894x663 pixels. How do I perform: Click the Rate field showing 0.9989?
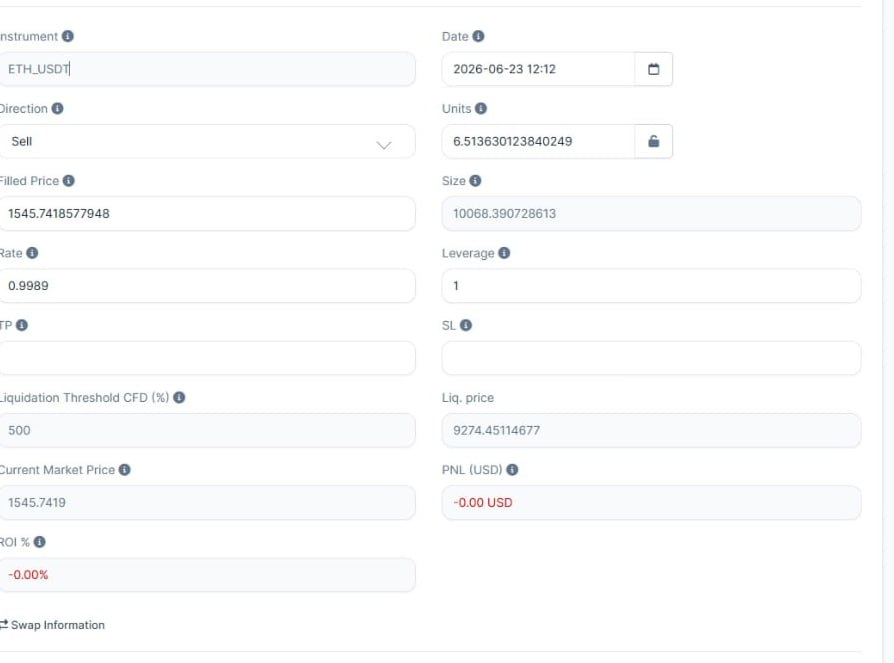pyautogui.click(x=206, y=286)
